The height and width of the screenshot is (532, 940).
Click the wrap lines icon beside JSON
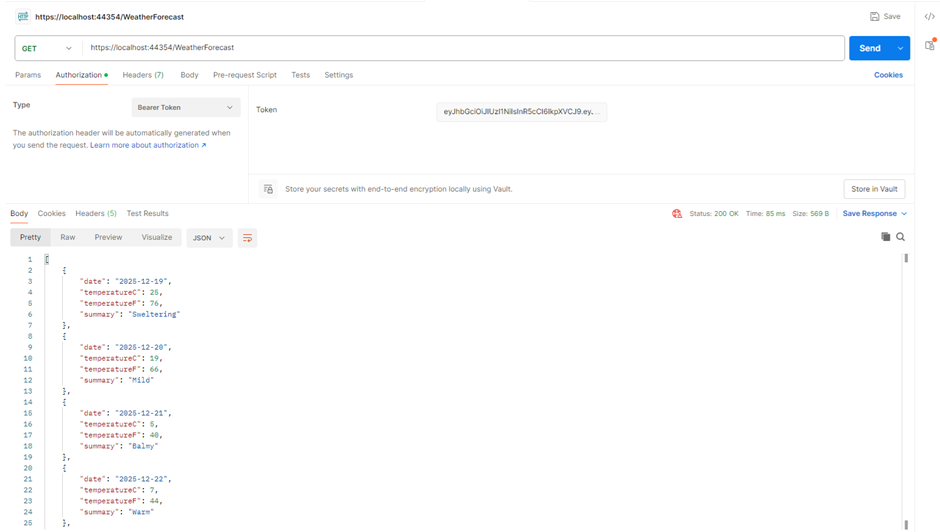point(247,238)
